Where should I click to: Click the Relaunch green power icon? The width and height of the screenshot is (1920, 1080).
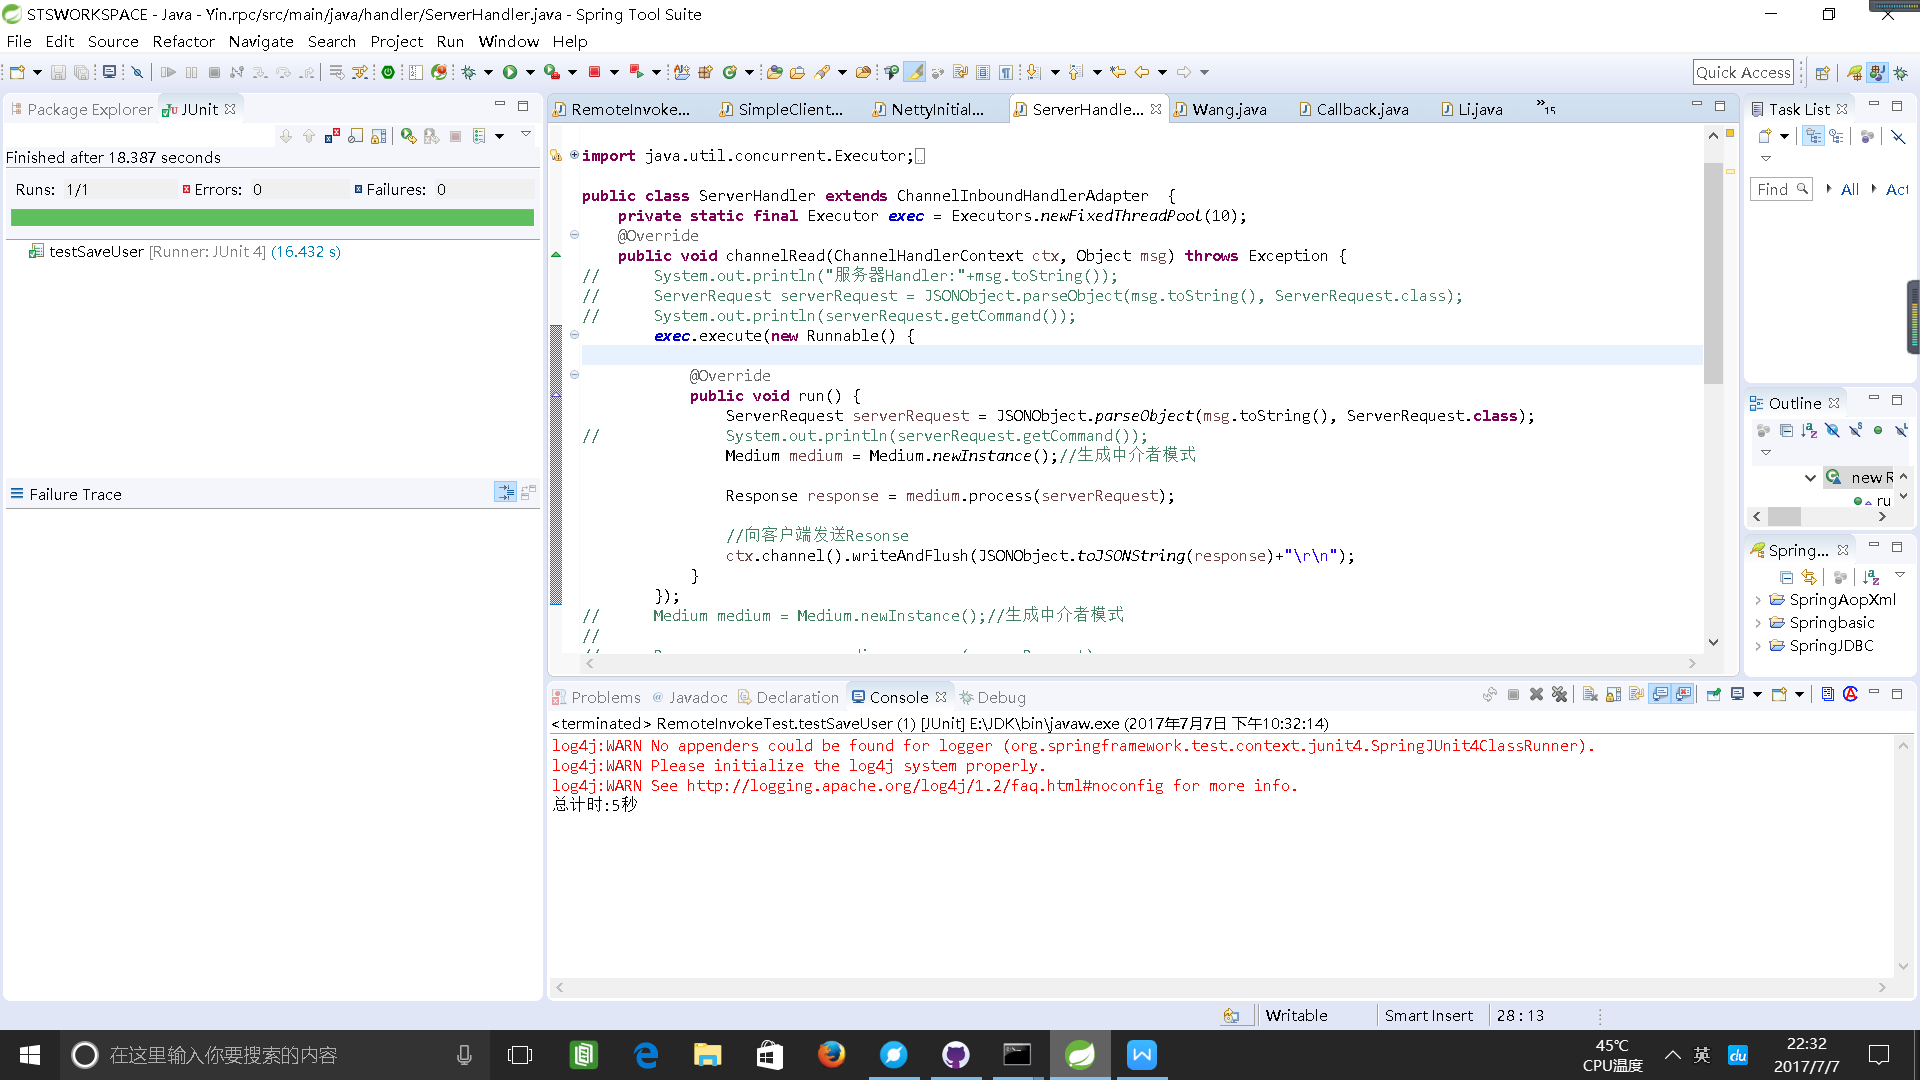388,72
